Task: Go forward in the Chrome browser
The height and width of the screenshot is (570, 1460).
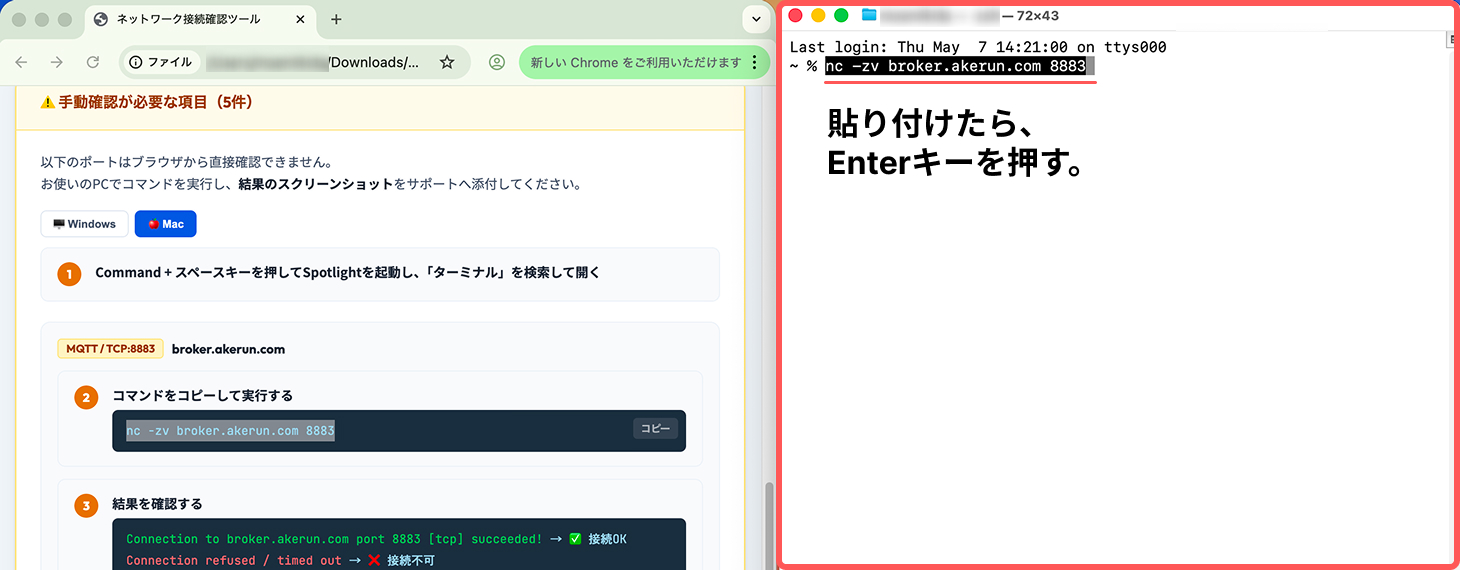Action: coord(57,62)
